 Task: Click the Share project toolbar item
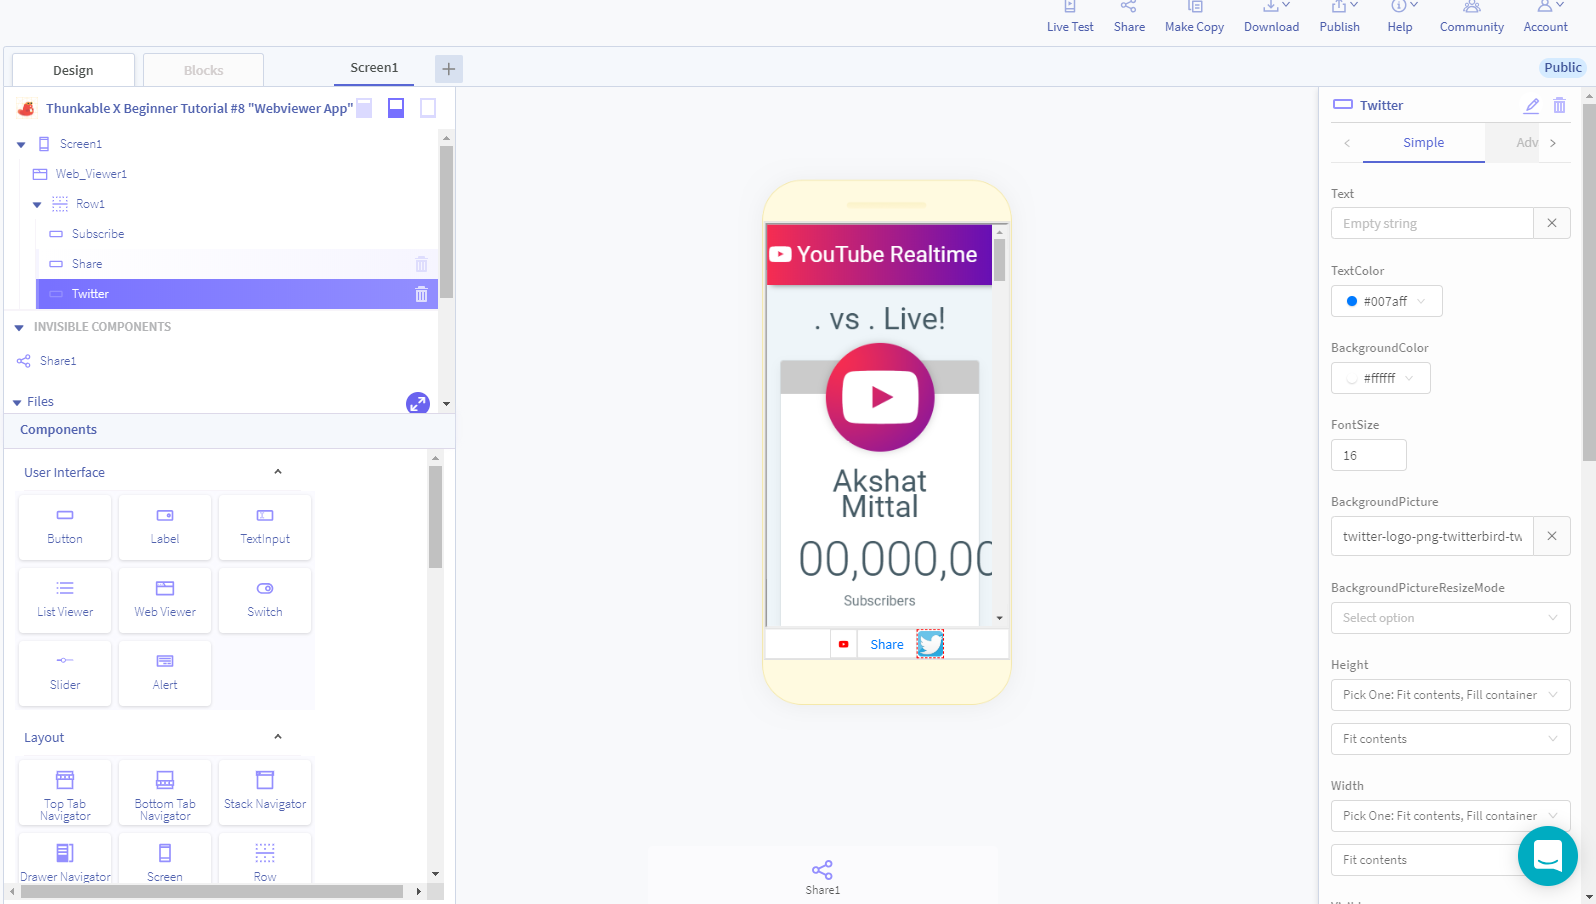[x=1129, y=17]
